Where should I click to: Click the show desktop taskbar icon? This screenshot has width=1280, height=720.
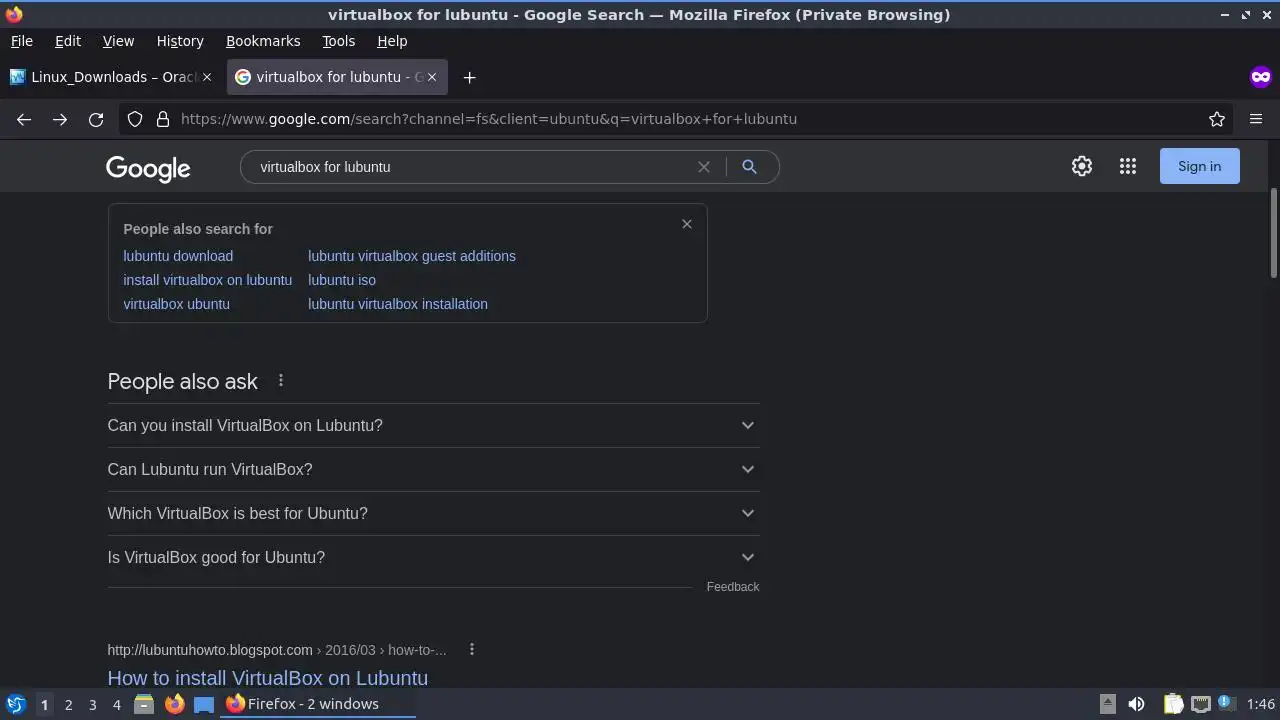[x=204, y=704]
